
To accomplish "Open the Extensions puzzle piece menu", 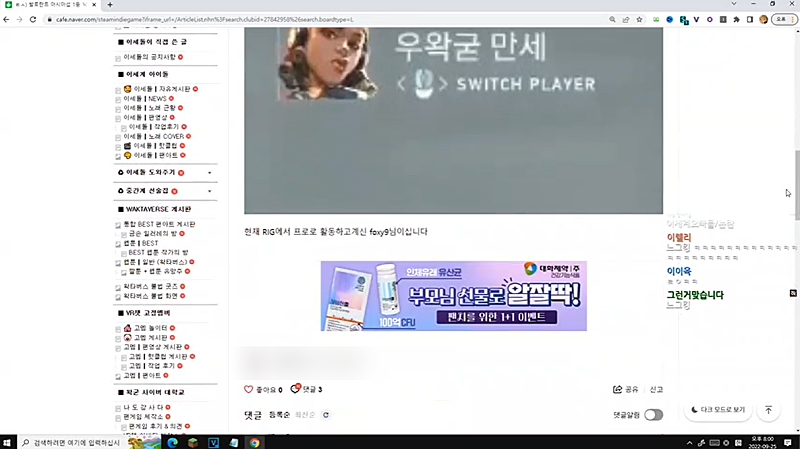I will point(736,19).
